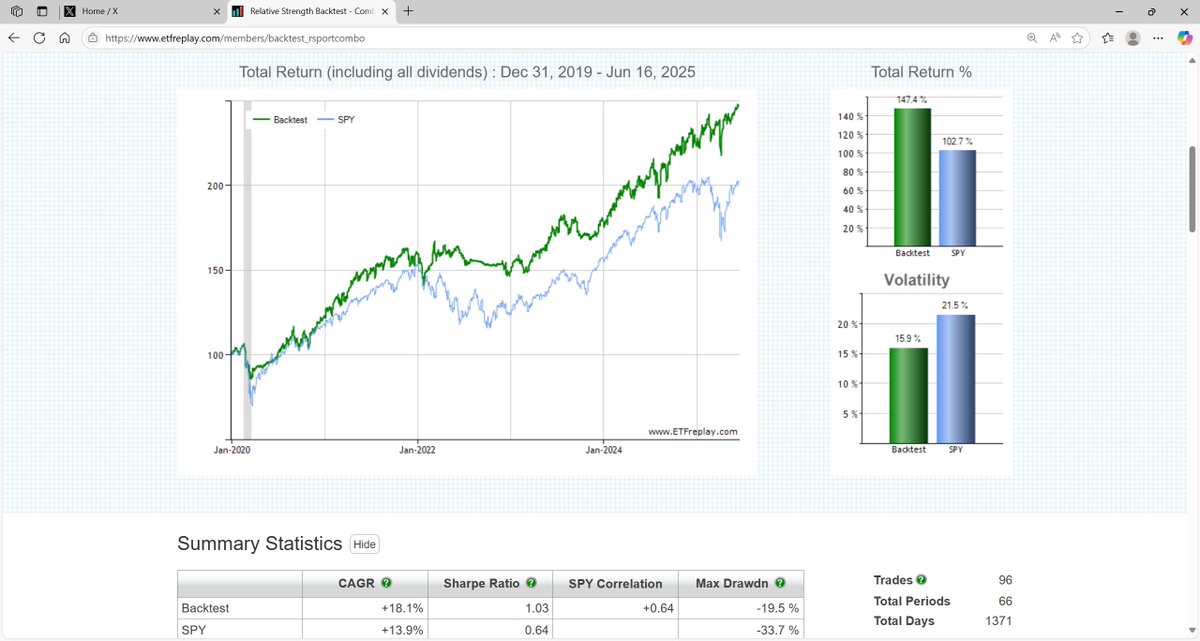Add this page to favorites via the star

click(x=1077, y=37)
